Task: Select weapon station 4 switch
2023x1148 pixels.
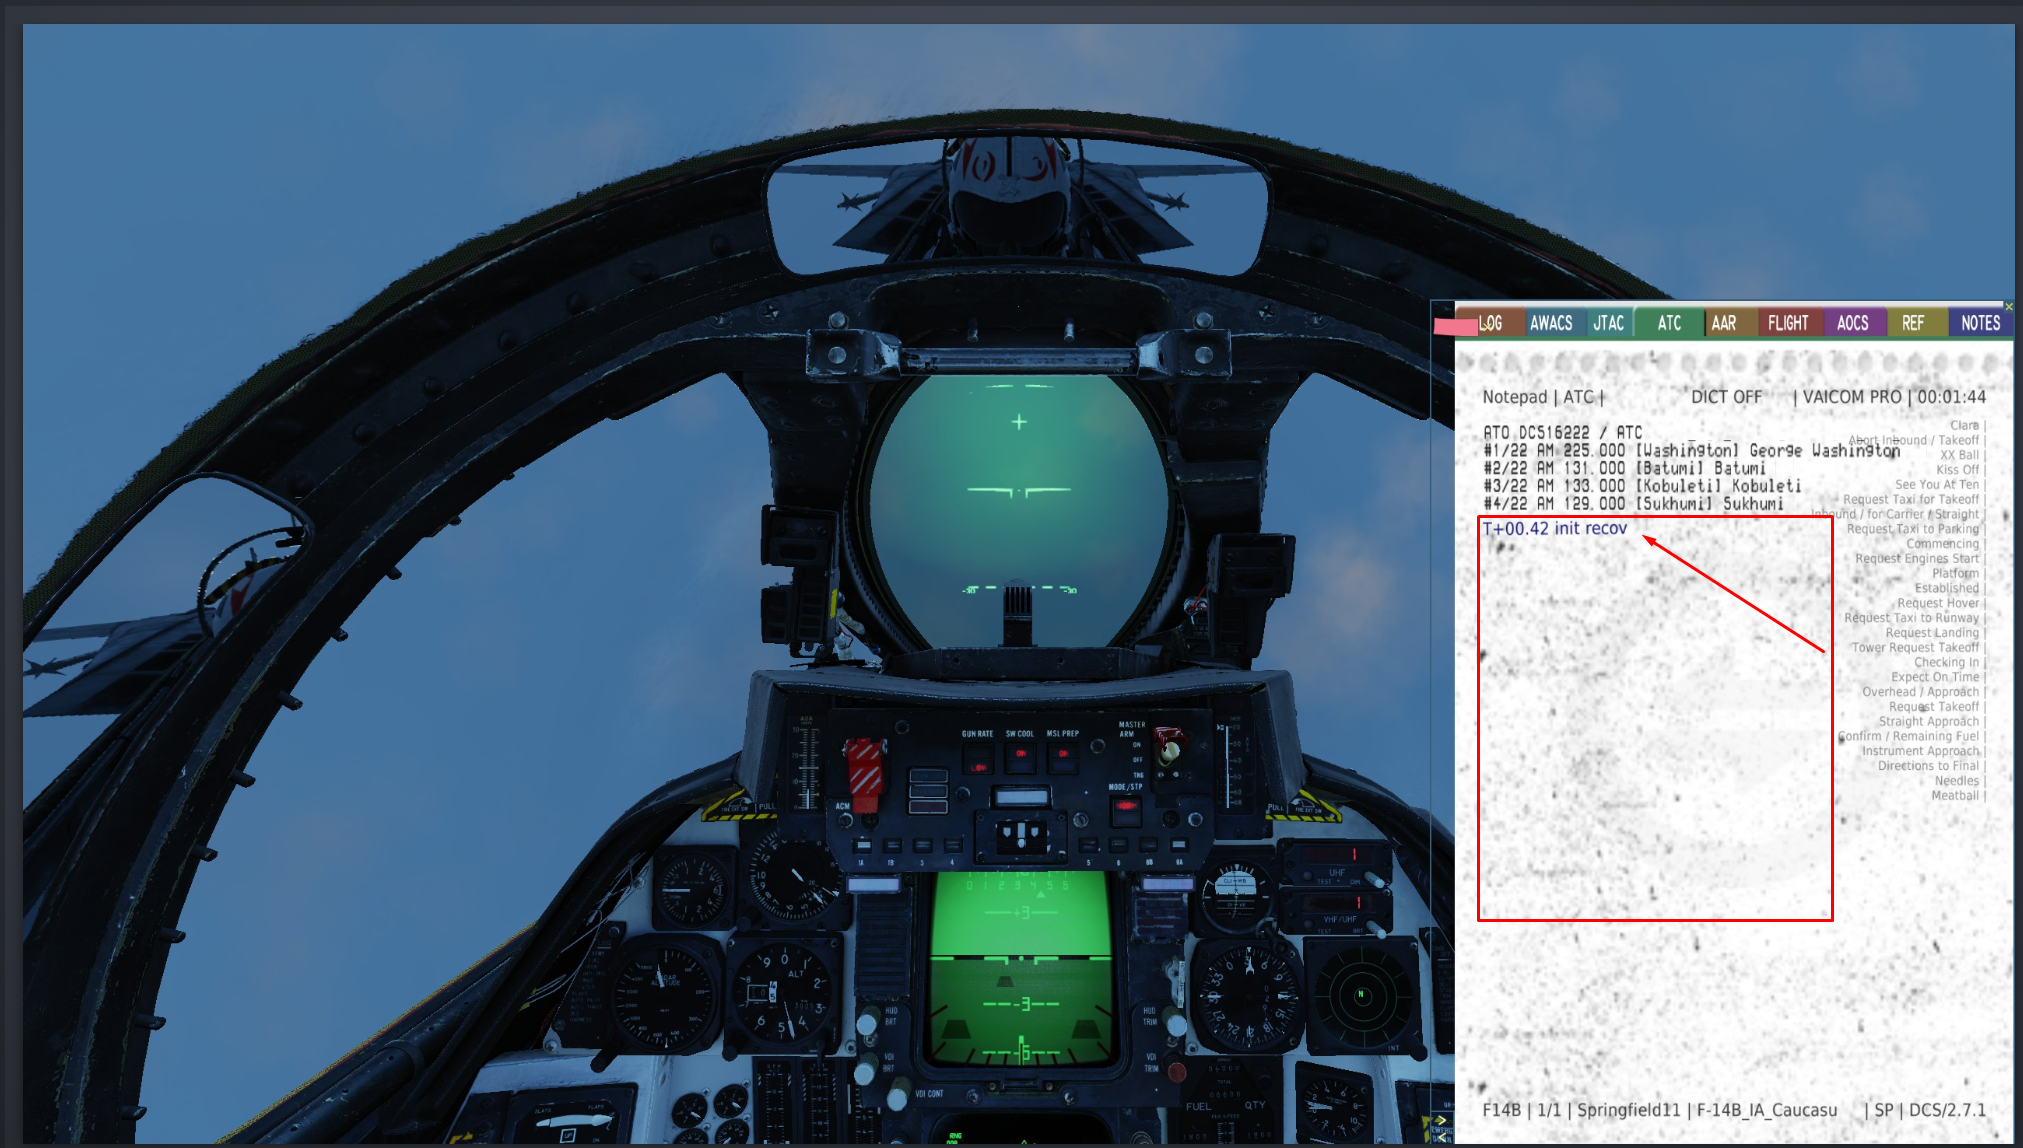Action: 952,846
